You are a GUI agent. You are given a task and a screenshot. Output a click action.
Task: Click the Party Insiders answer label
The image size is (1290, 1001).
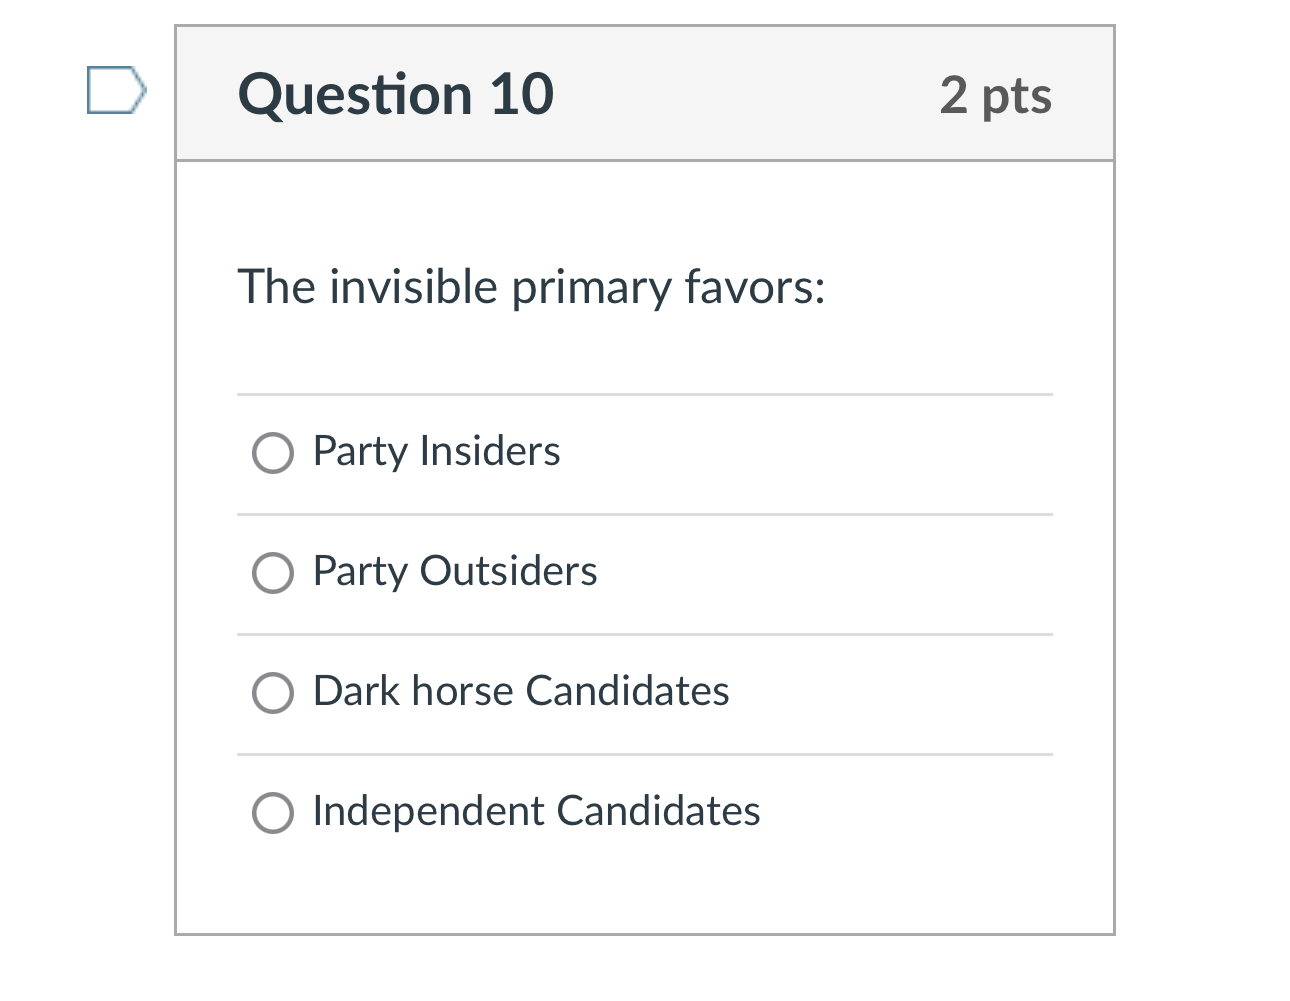(436, 452)
